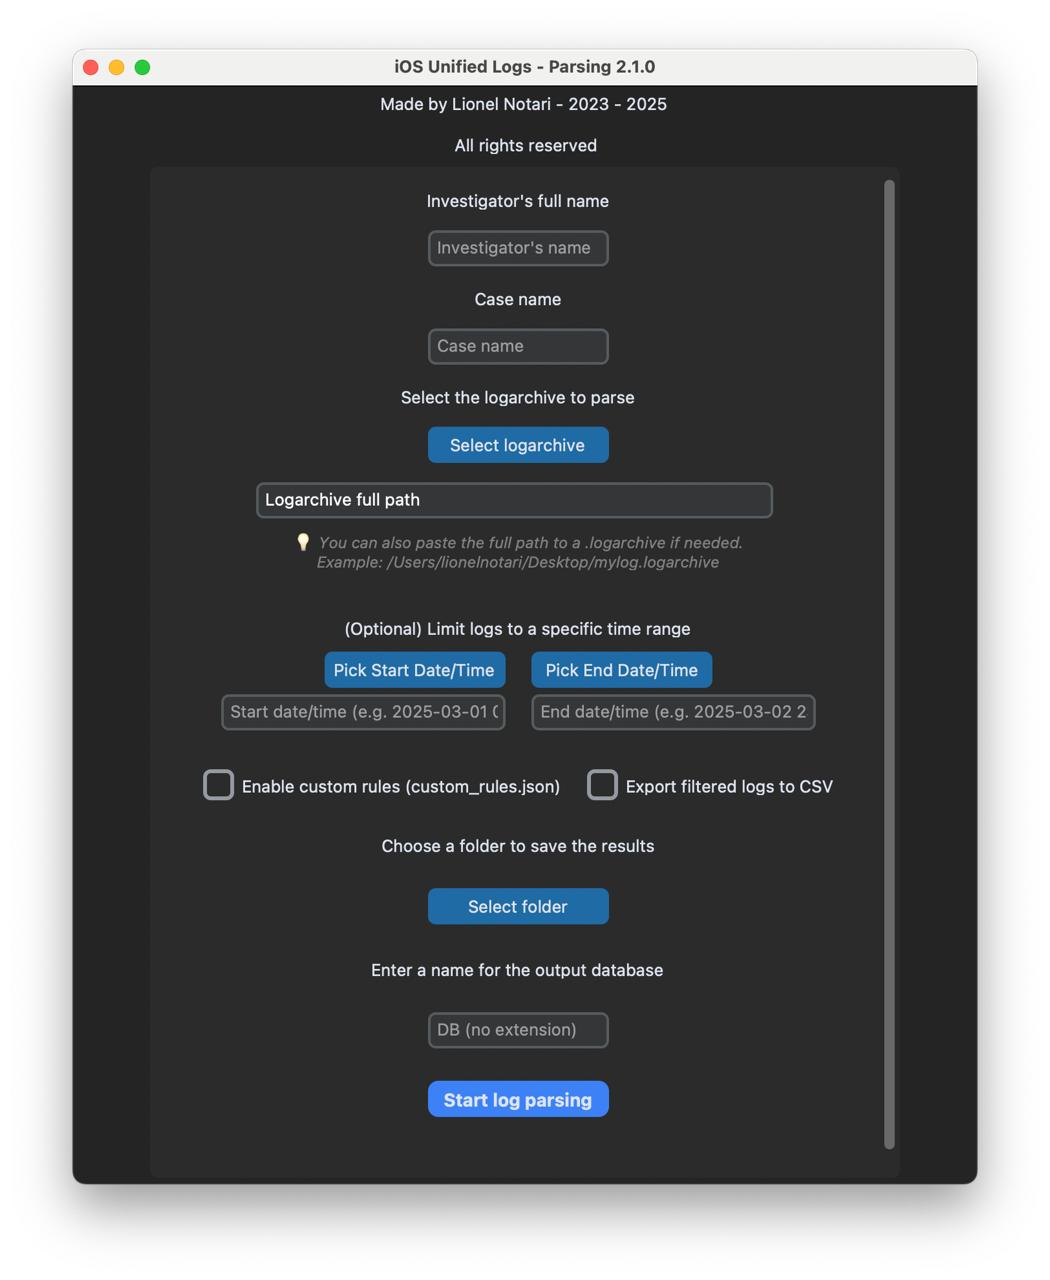Click the vertical scrollbar on the right
1050x1280 pixels.
coord(889,664)
